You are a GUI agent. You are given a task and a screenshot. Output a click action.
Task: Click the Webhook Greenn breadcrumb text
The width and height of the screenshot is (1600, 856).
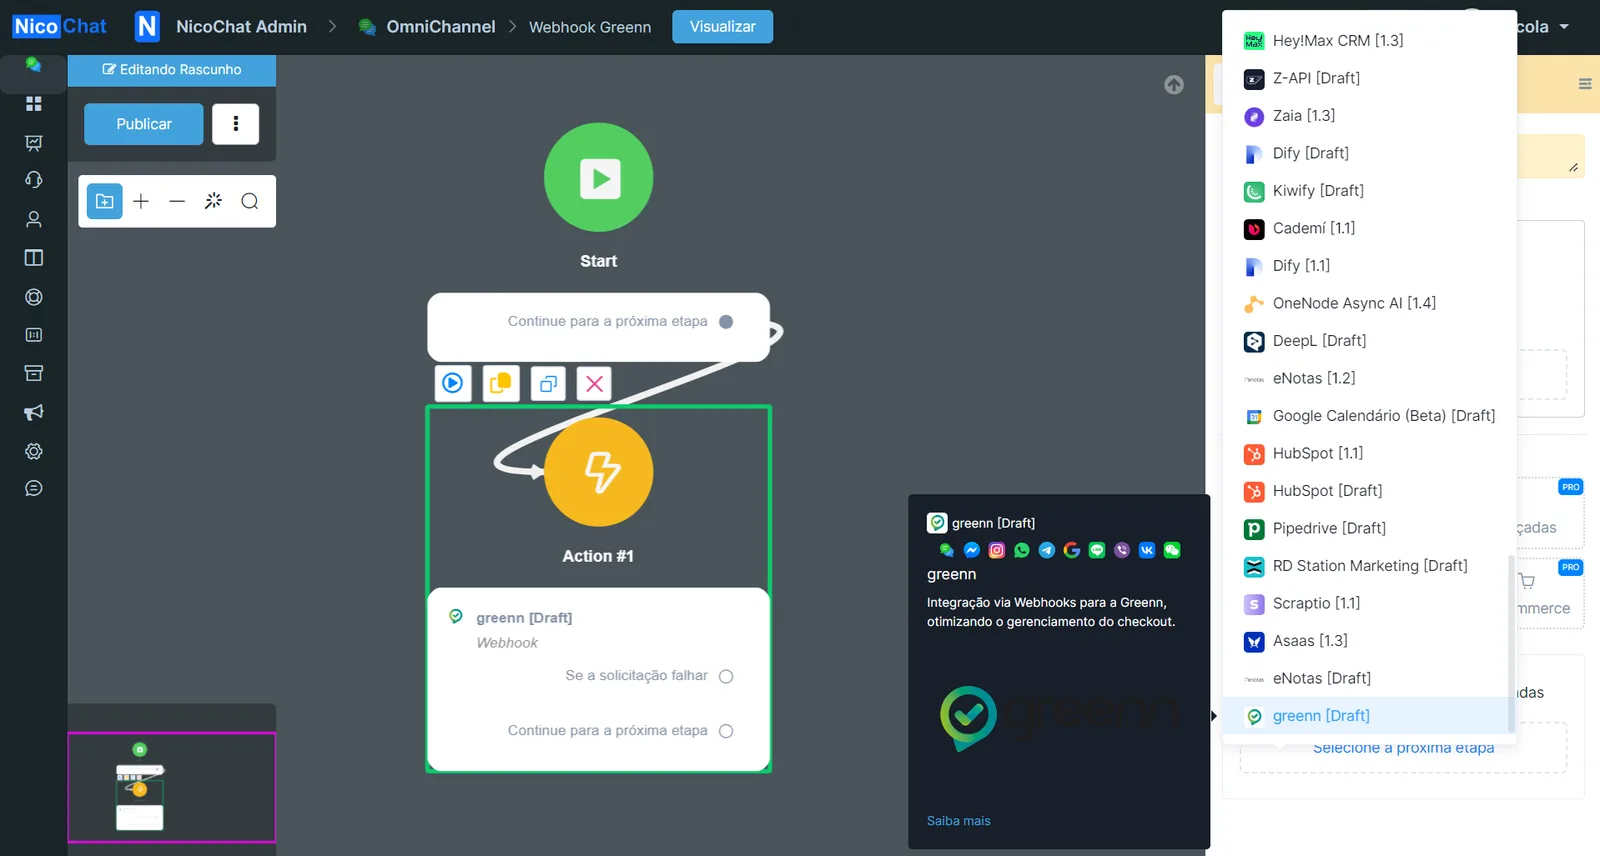pos(590,27)
